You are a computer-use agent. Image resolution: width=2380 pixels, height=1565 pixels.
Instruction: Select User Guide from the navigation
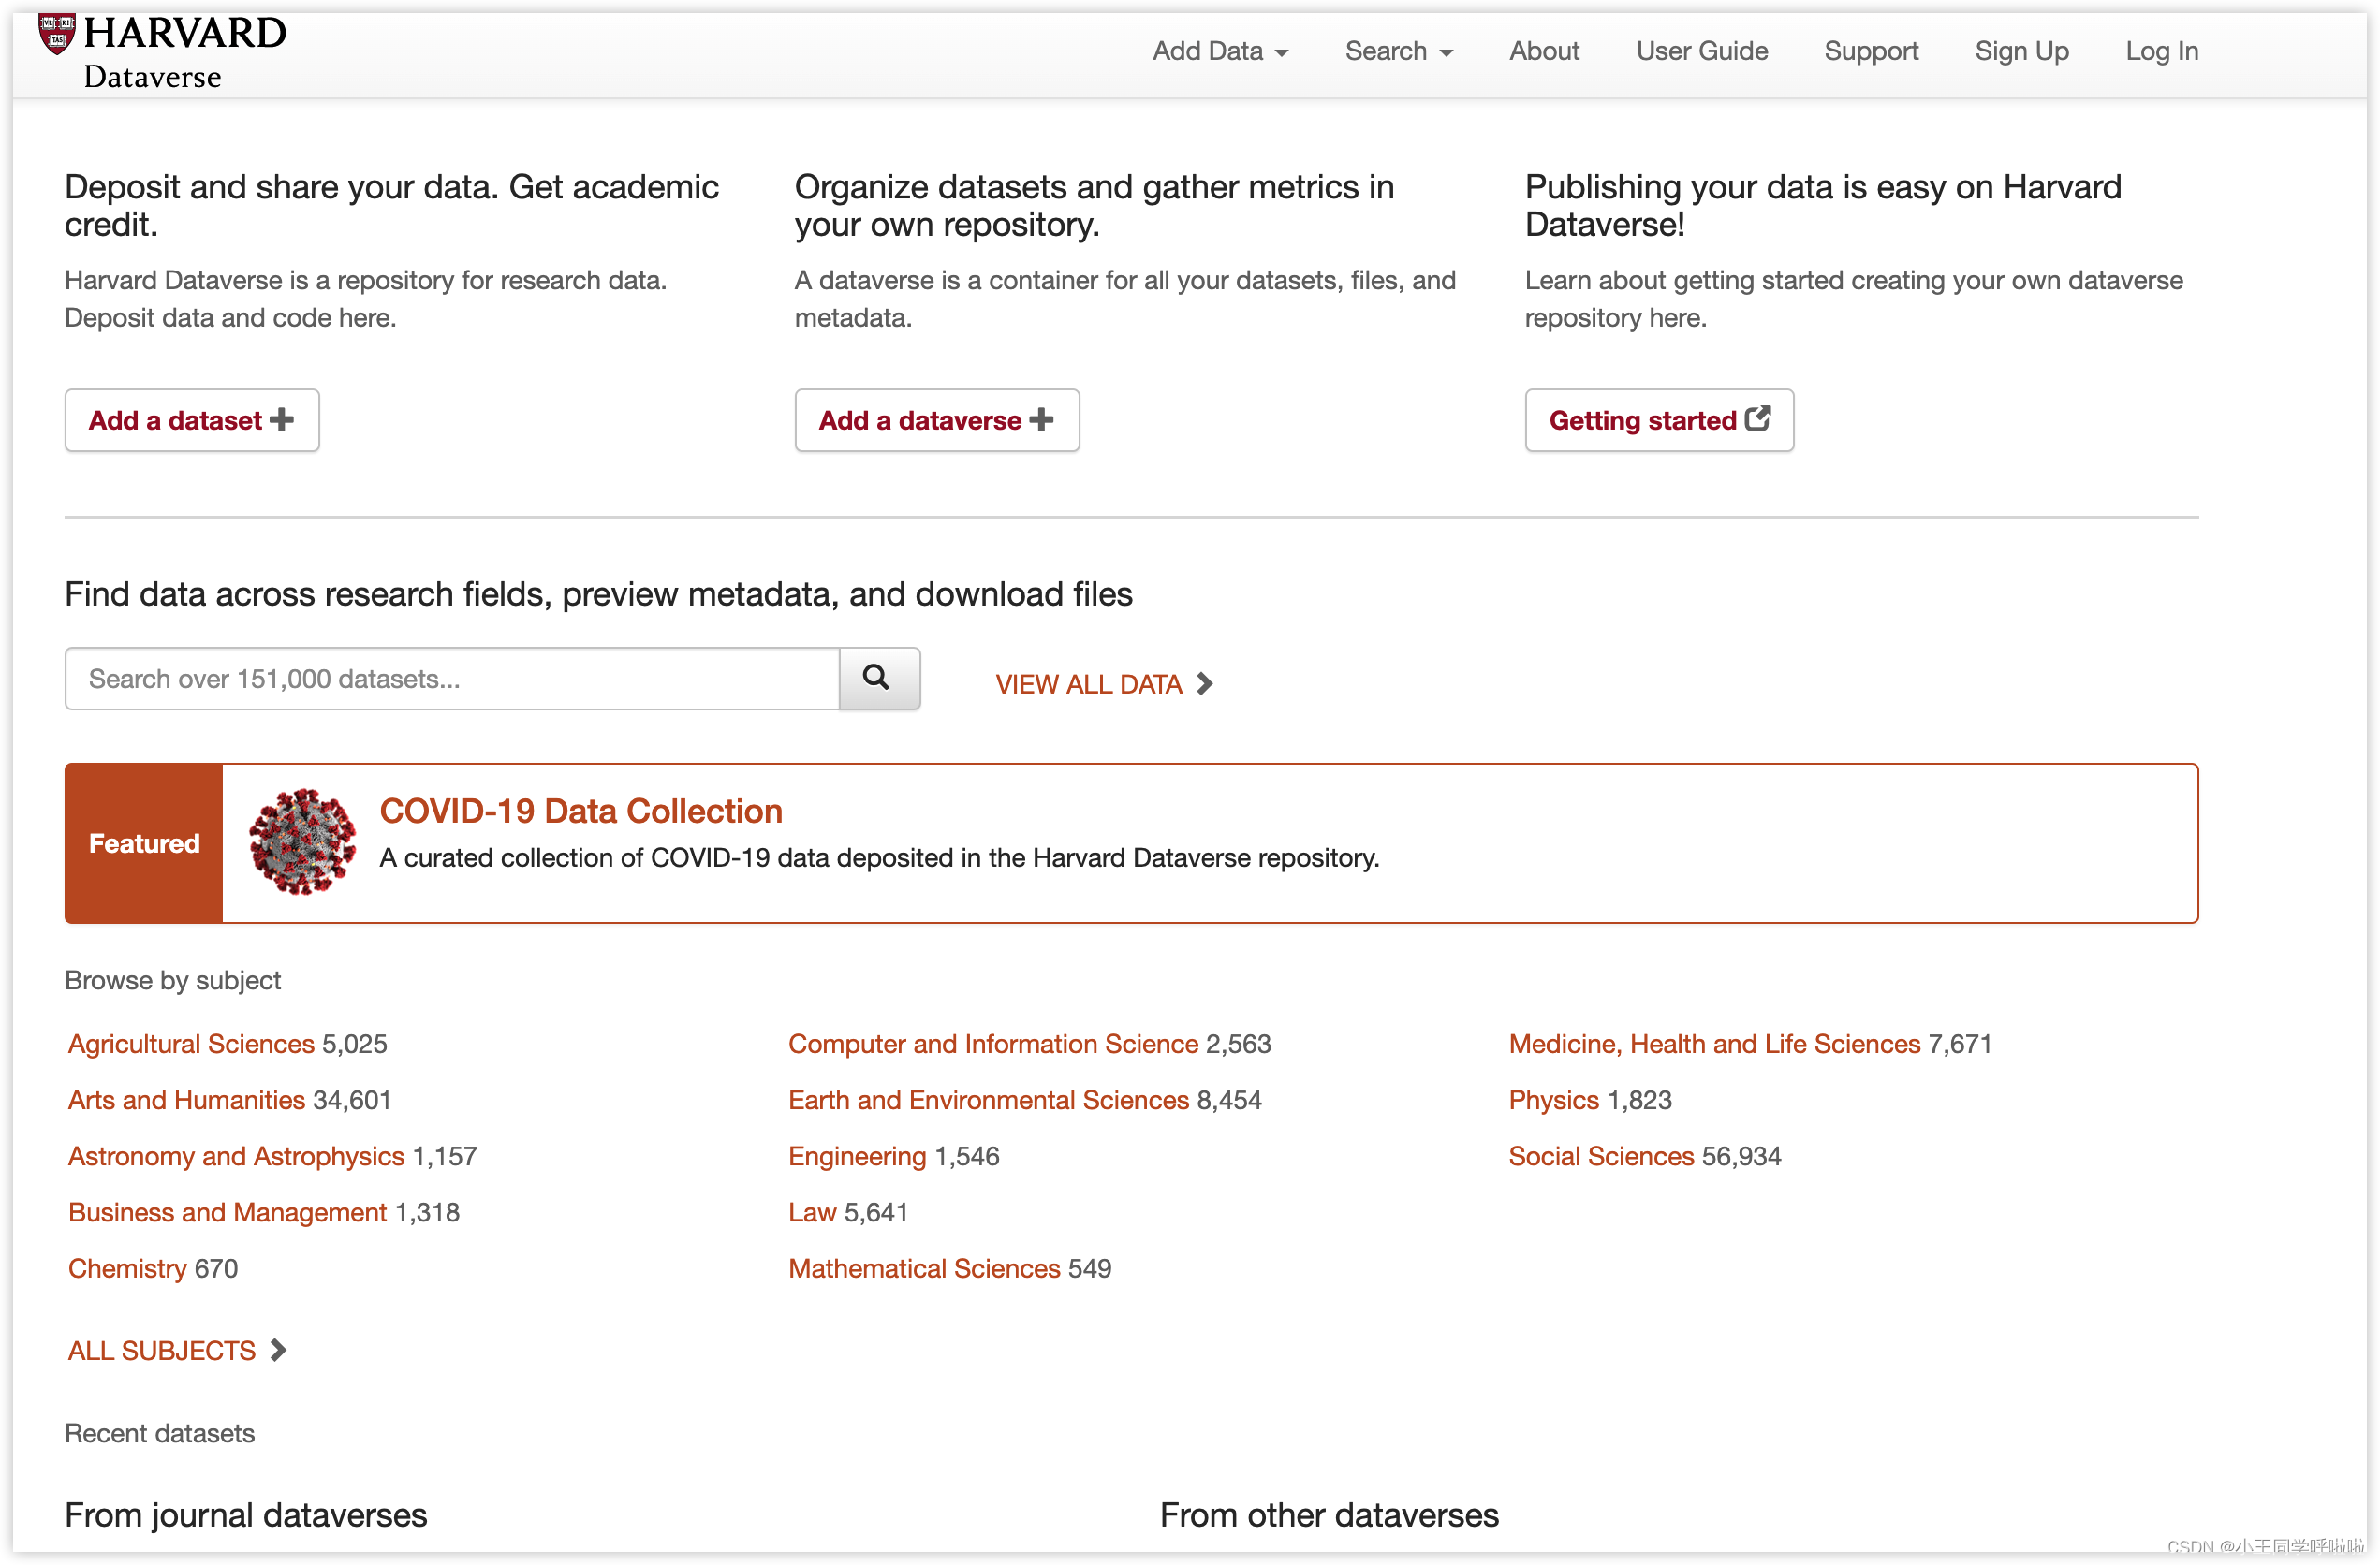[x=1701, y=50]
